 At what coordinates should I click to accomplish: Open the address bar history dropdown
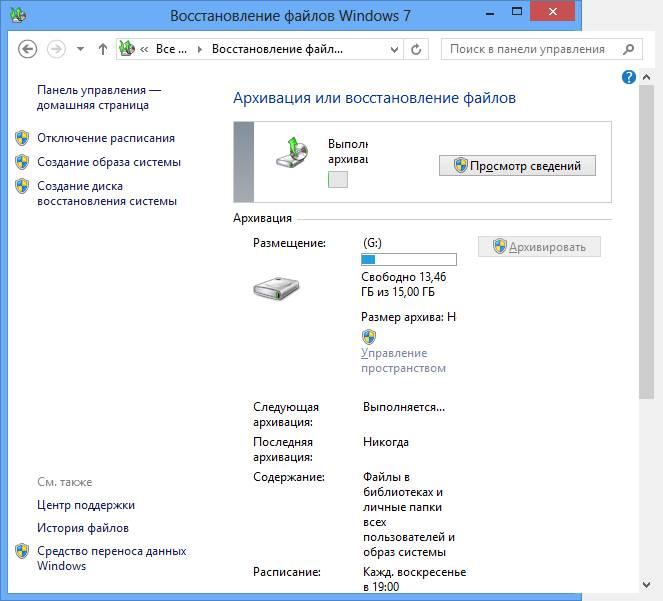394,50
